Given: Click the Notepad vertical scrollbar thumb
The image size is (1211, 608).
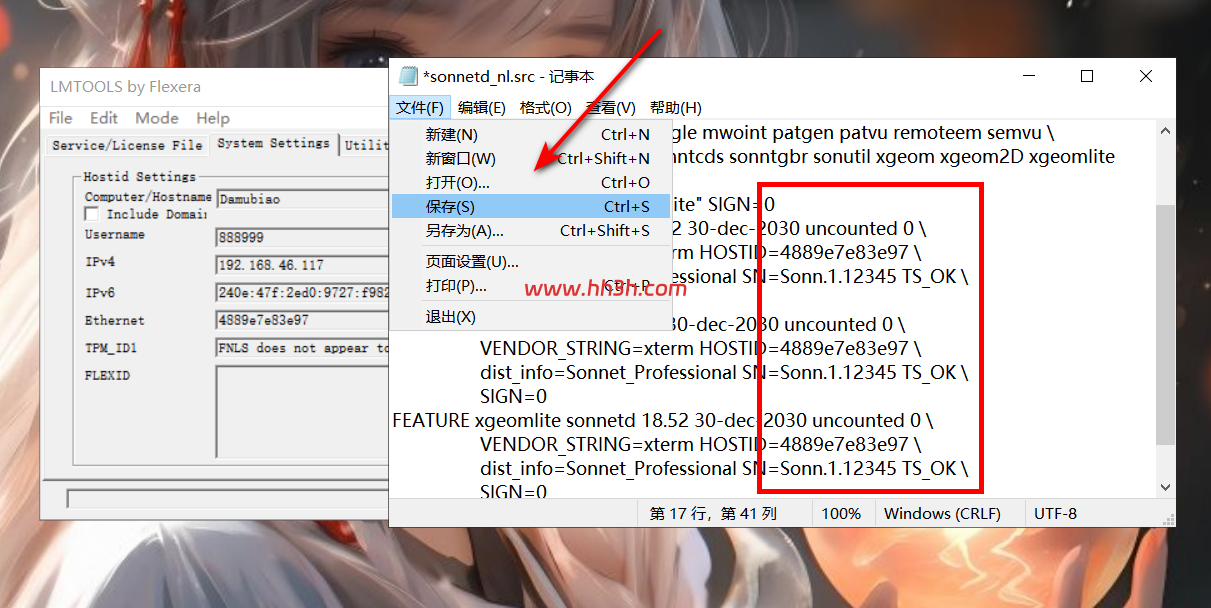Looking at the screenshot, I should tap(1165, 325).
